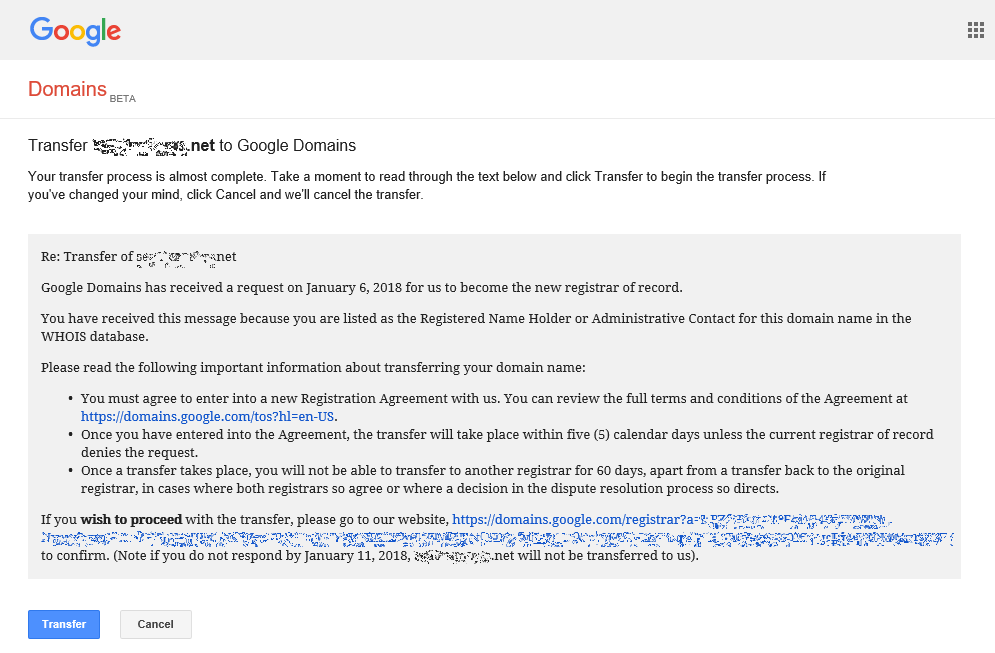995x653 pixels.
Task: Click the bullet about five (5) calendar days
Action: click(507, 444)
